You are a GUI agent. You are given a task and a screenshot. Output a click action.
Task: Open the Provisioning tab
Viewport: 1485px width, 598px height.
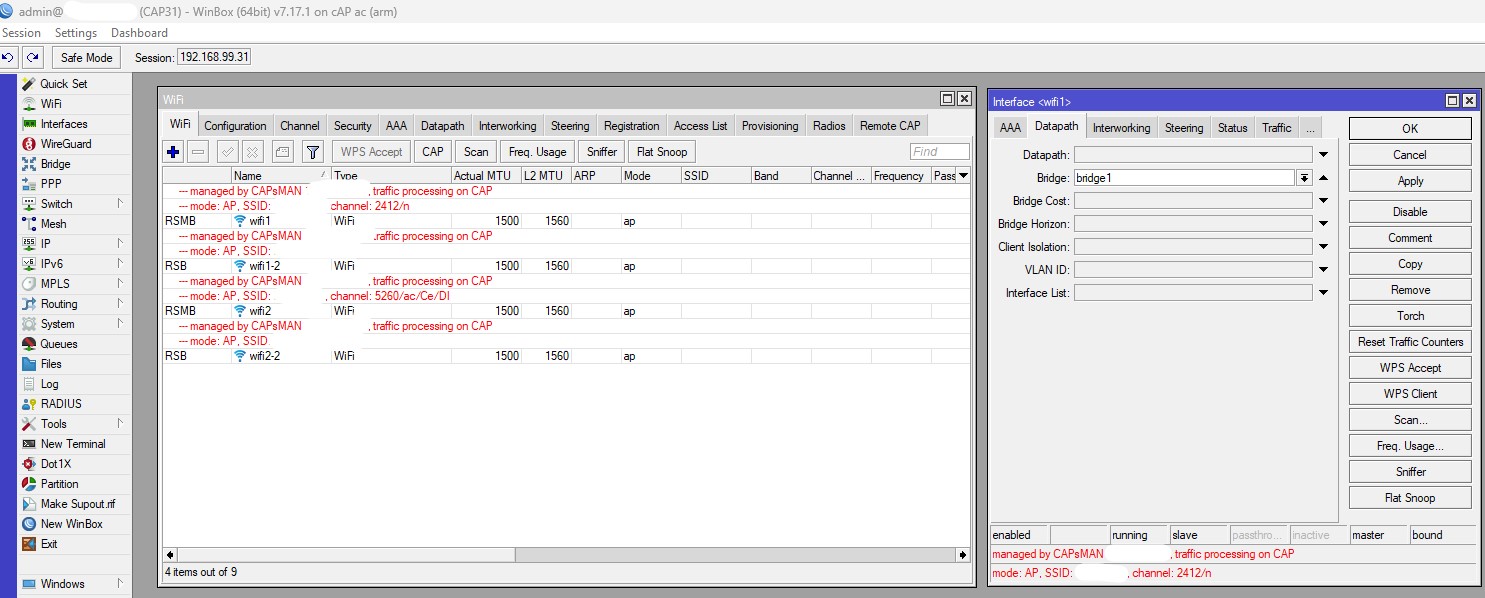tap(770, 126)
